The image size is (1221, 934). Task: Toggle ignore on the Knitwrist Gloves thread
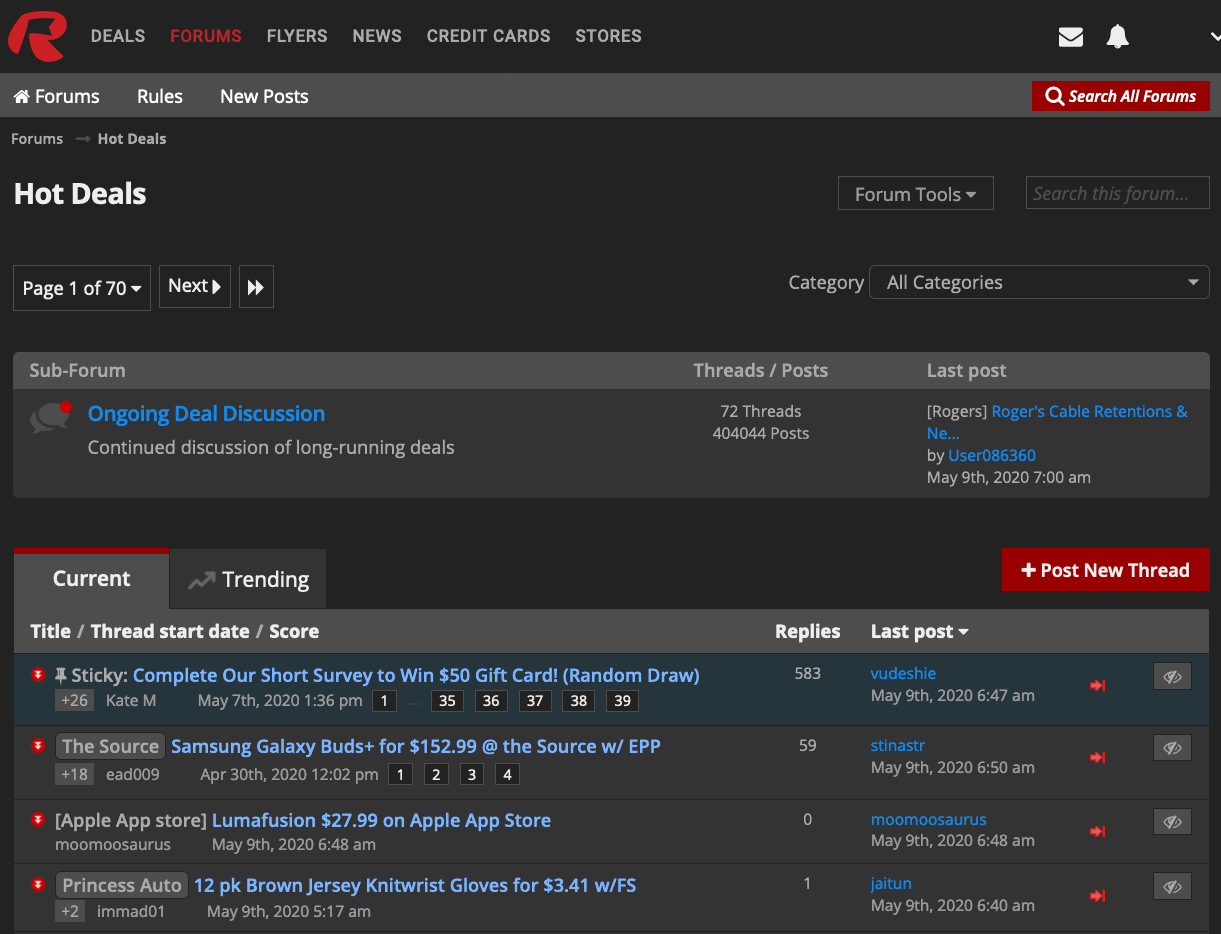point(1172,886)
